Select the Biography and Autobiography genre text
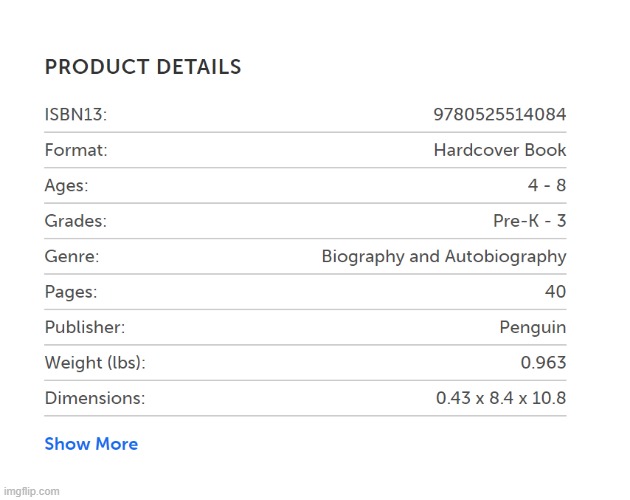The height and width of the screenshot is (500, 630). [443, 257]
